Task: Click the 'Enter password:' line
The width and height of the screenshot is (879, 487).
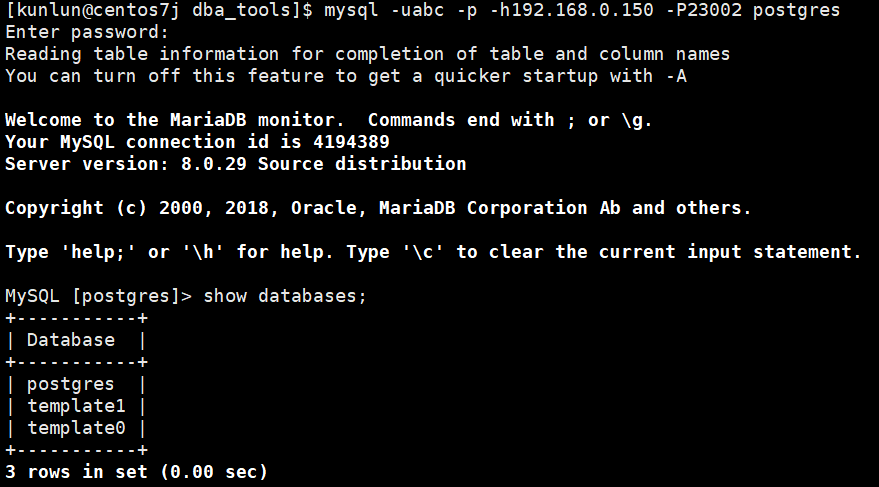Action: click(x=87, y=33)
